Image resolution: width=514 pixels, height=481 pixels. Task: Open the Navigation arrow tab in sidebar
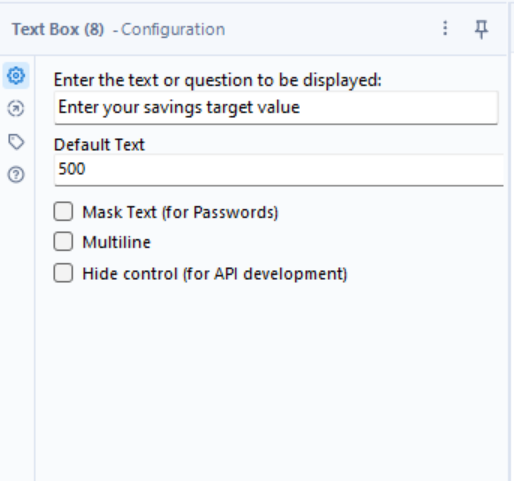click(16, 109)
